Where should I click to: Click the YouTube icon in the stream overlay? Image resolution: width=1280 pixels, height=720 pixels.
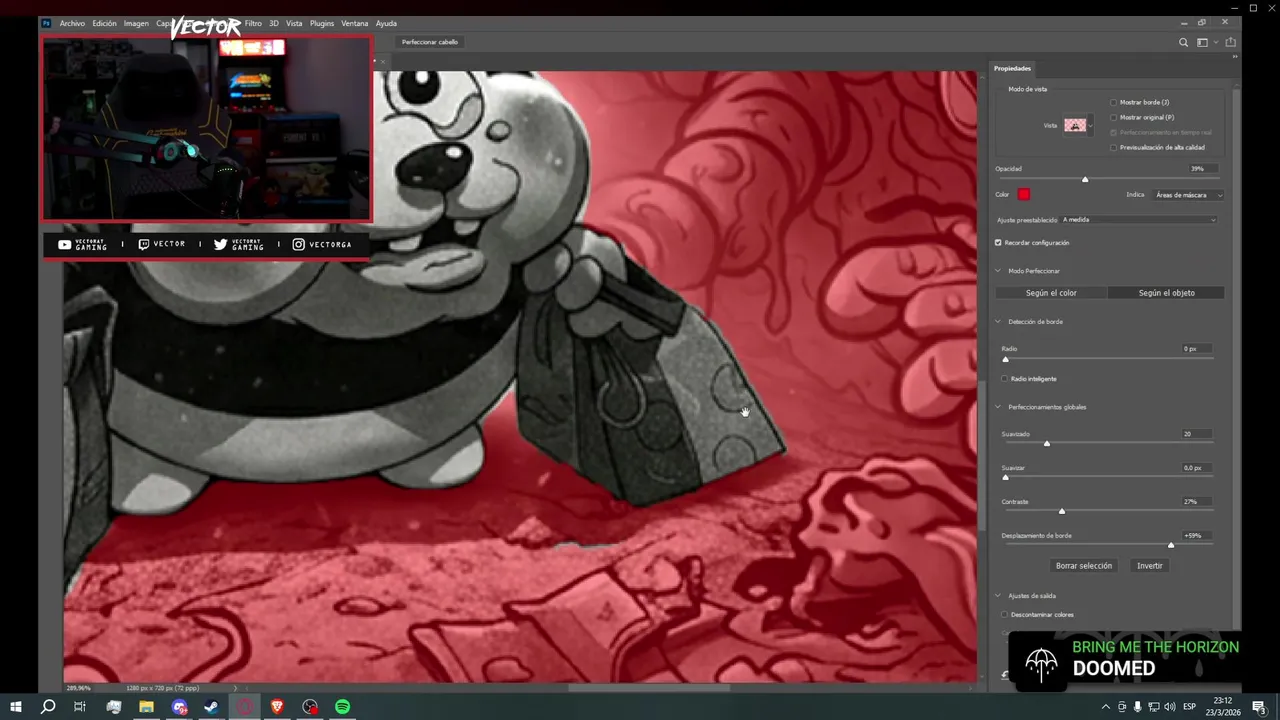[x=64, y=244]
